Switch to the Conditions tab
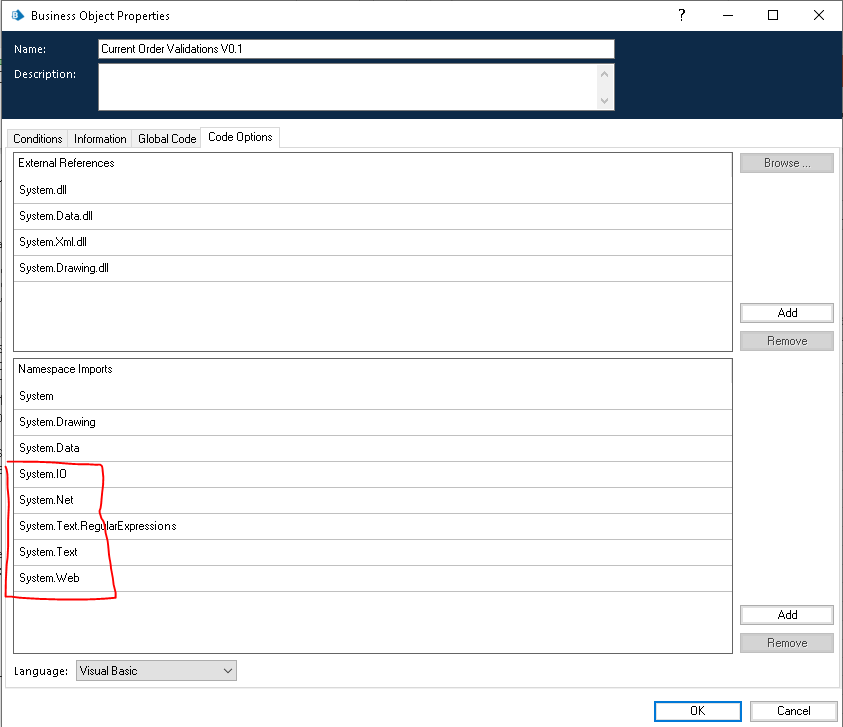This screenshot has width=843, height=727. (x=38, y=139)
